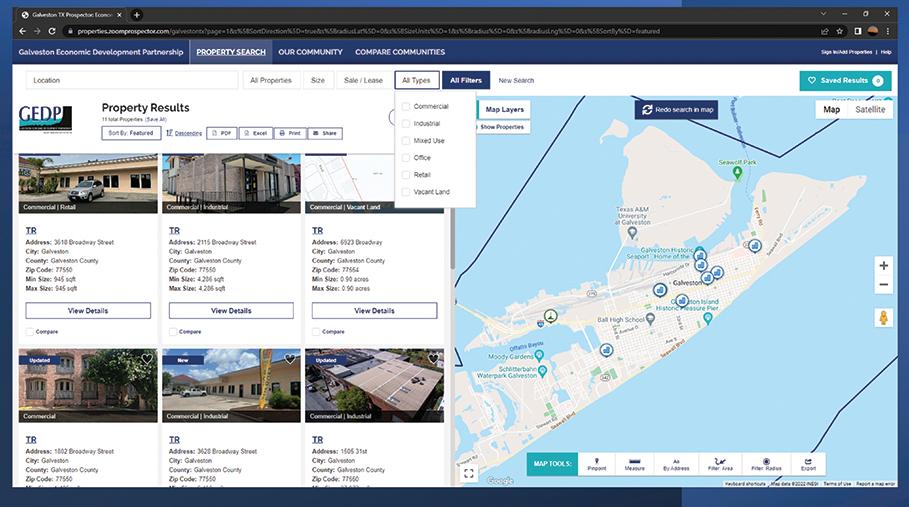Select the Filter Radius map tool
This screenshot has height=507, width=909.
(x=766, y=464)
